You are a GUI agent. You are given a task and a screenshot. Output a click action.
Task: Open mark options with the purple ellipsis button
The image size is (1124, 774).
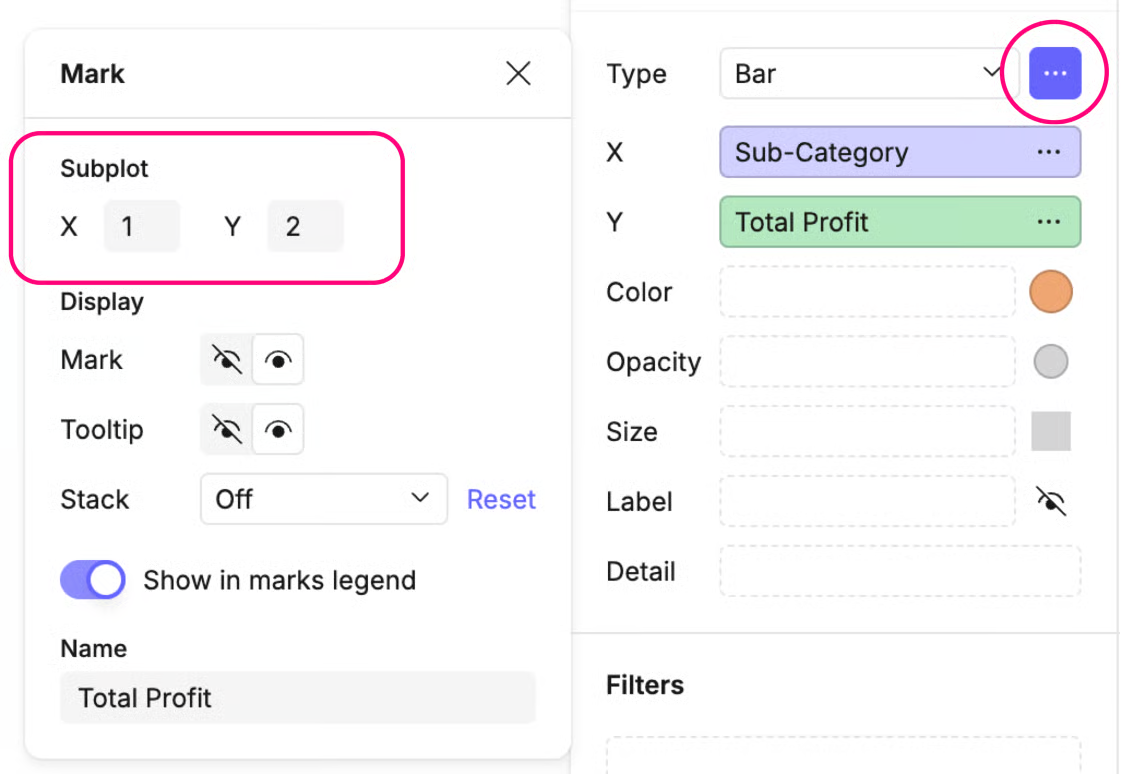coord(1055,74)
